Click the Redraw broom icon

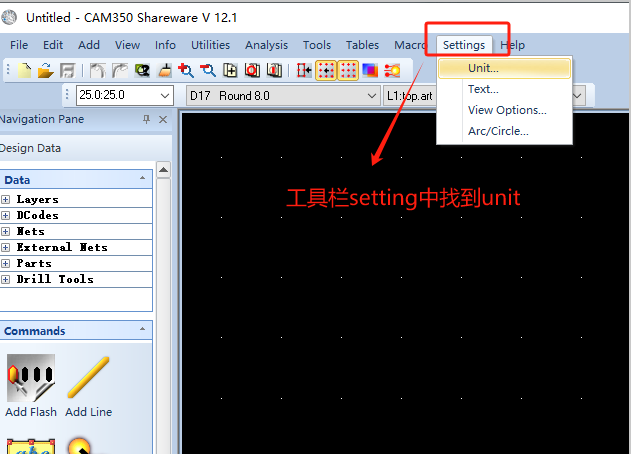tap(165, 70)
